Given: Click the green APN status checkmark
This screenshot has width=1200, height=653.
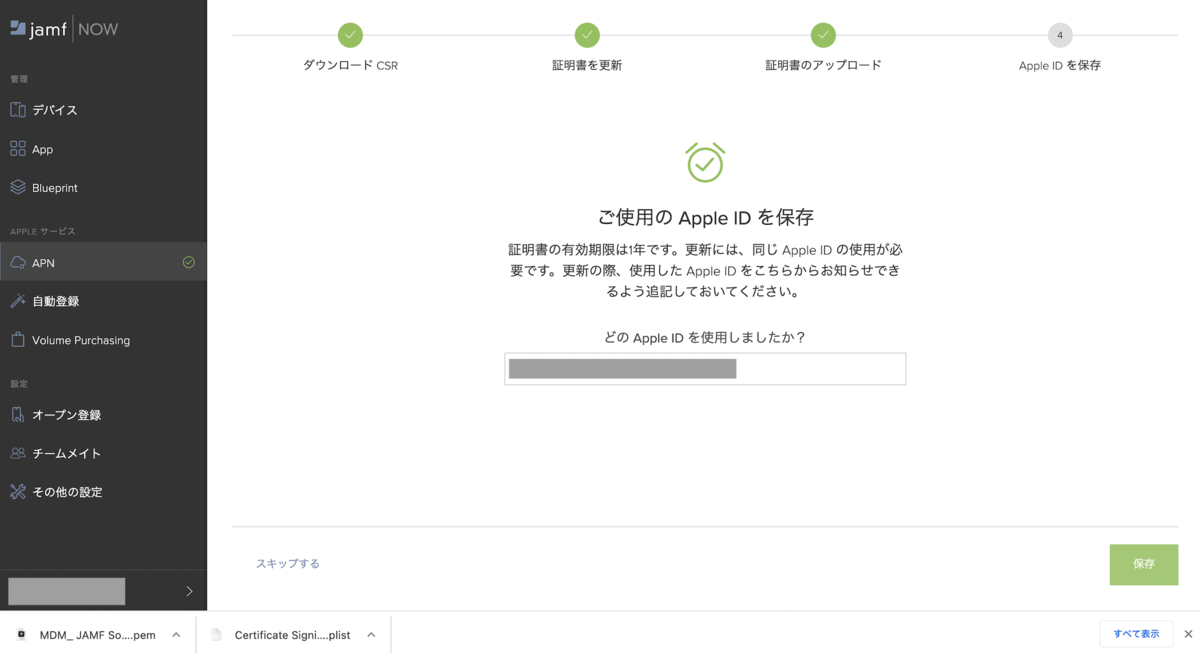Looking at the screenshot, I should point(189,262).
